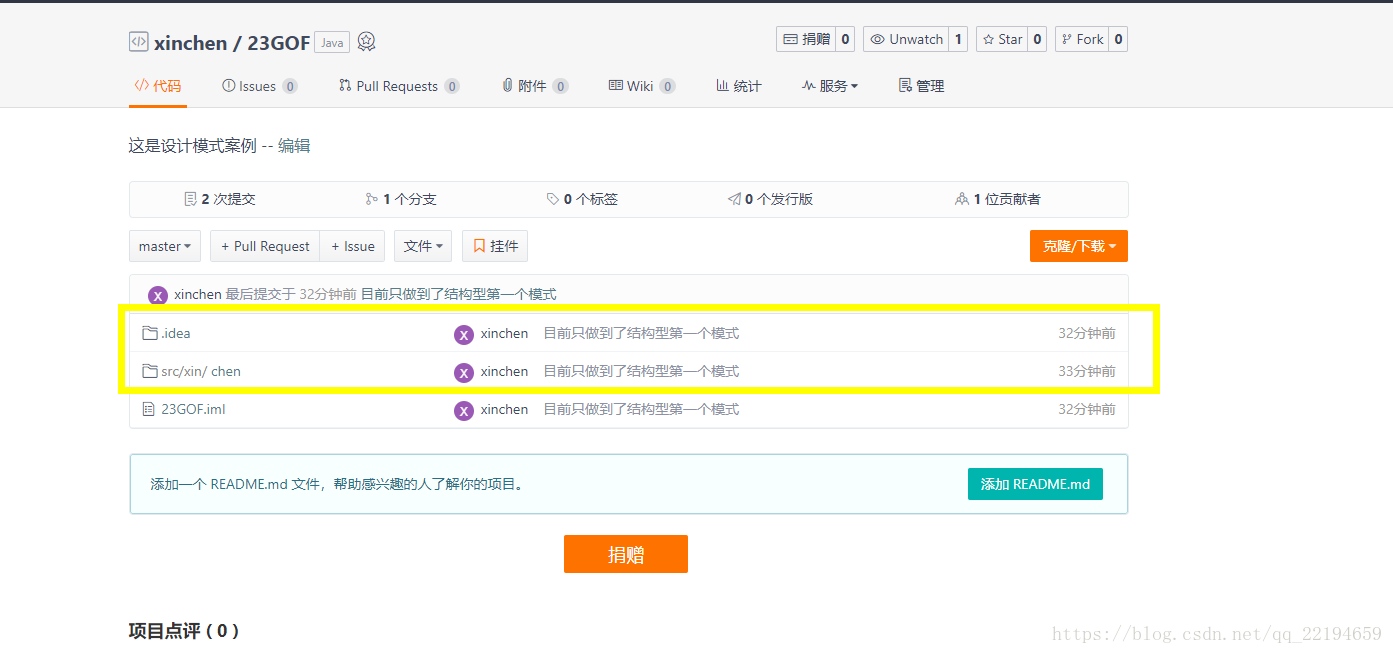Image resolution: width=1393 pixels, height=654 pixels.
Task: Click the 添加 README.md button
Action: 1035,484
